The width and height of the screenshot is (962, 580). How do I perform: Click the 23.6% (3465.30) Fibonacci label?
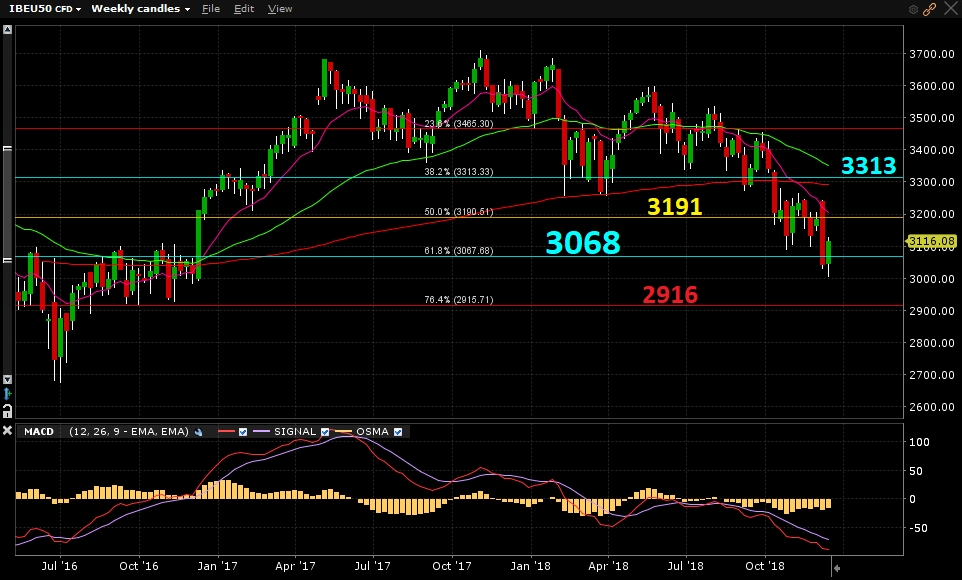click(x=459, y=124)
